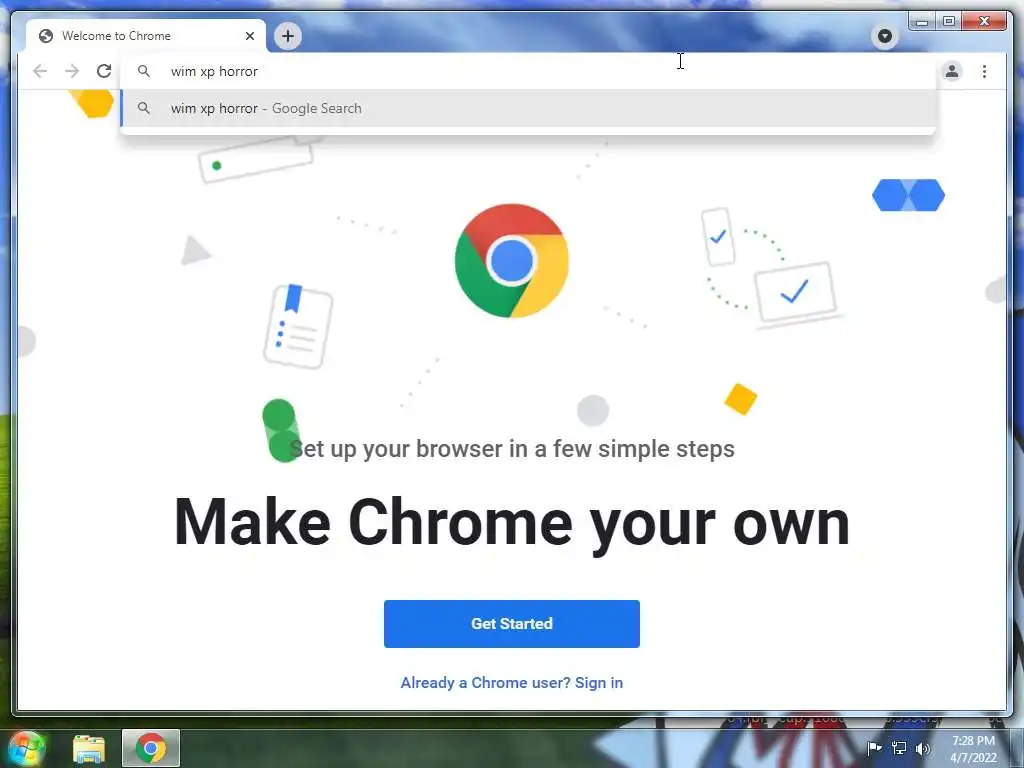The image size is (1024, 768).
Task: Open File Explorer from the taskbar
Action: tap(89, 748)
